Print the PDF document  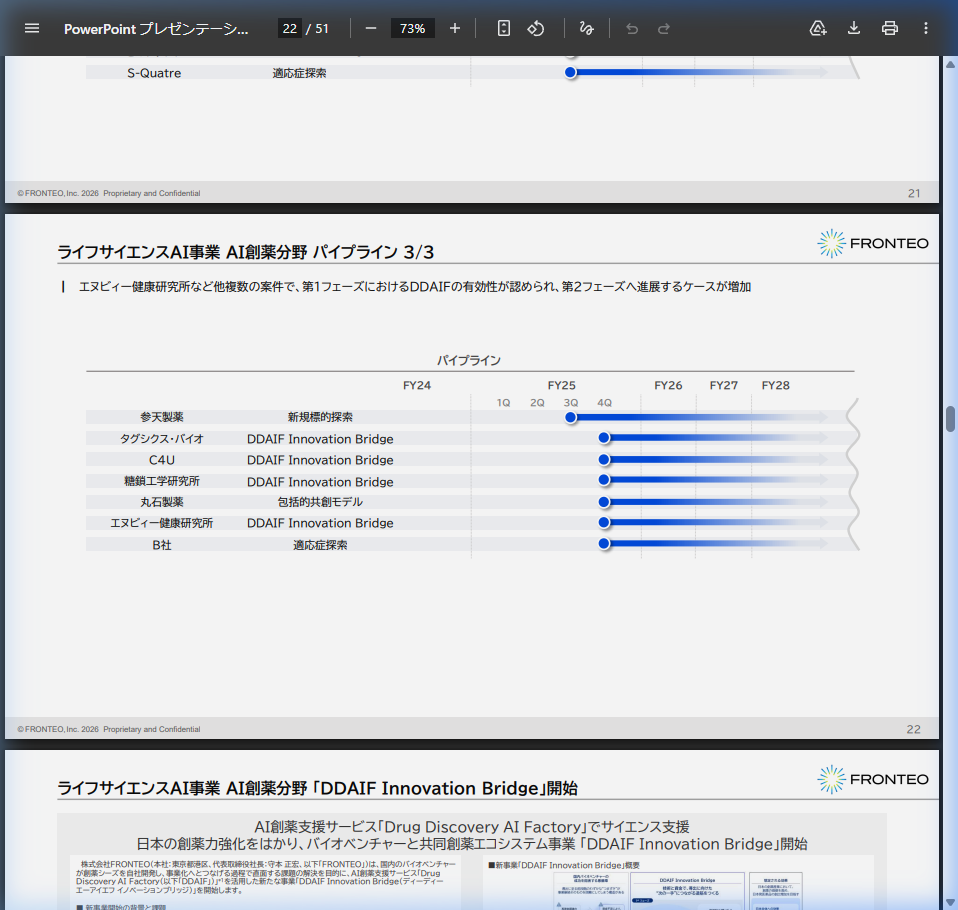point(890,28)
